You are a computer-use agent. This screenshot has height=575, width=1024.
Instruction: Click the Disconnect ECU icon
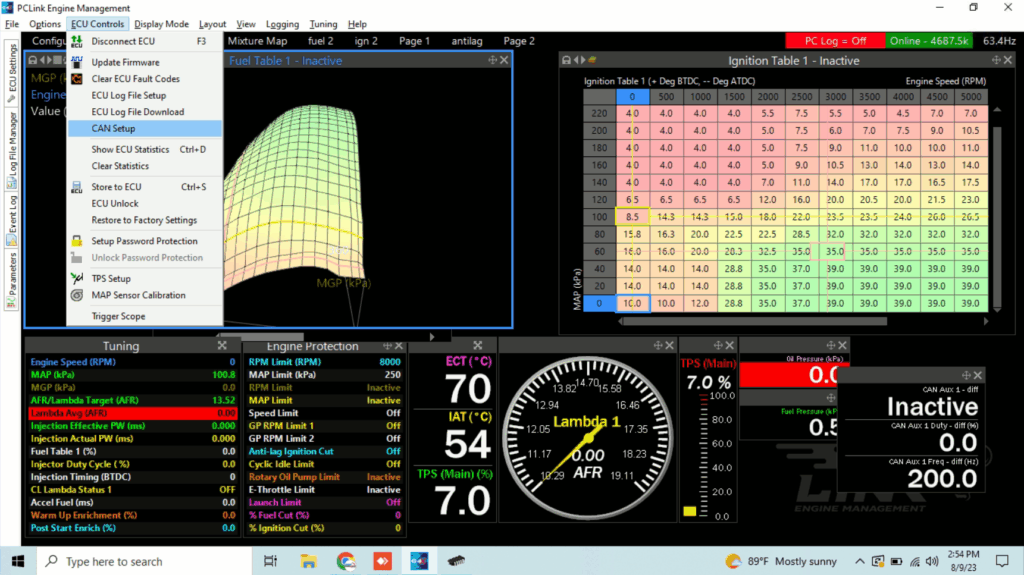[77, 42]
